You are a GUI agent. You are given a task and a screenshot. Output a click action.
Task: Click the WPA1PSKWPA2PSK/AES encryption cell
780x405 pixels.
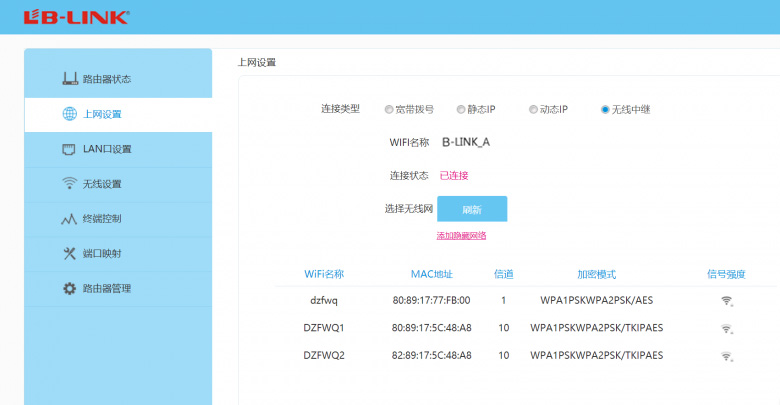[596, 301]
